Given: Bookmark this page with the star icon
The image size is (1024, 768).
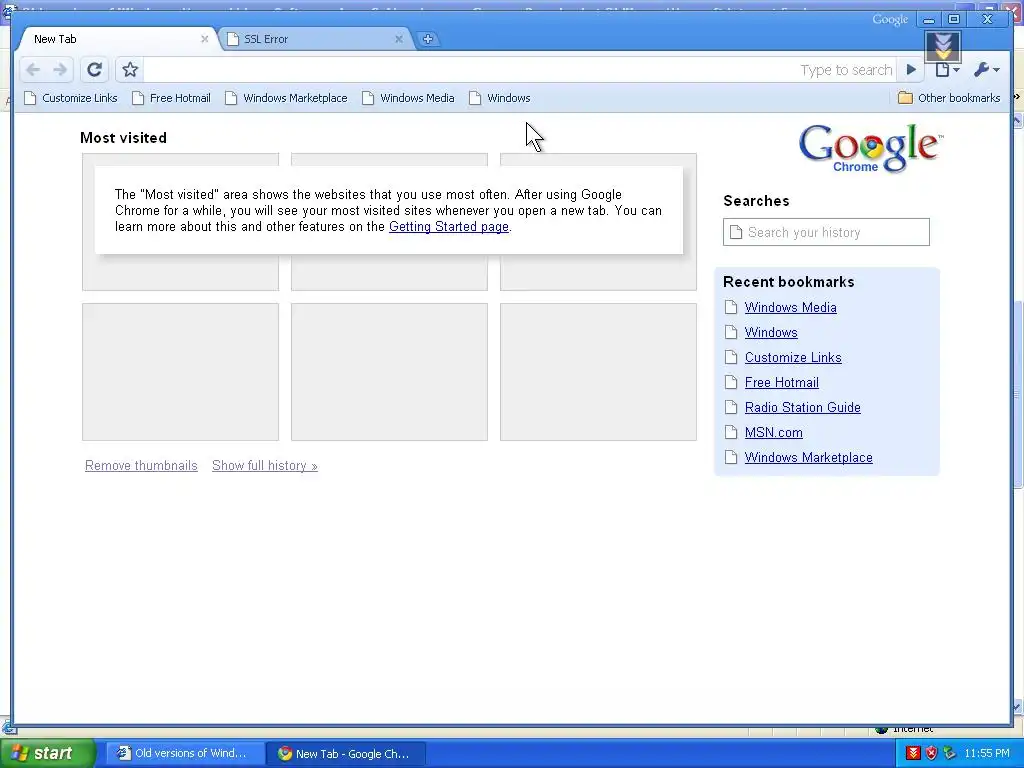Looking at the screenshot, I should click(130, 69).
